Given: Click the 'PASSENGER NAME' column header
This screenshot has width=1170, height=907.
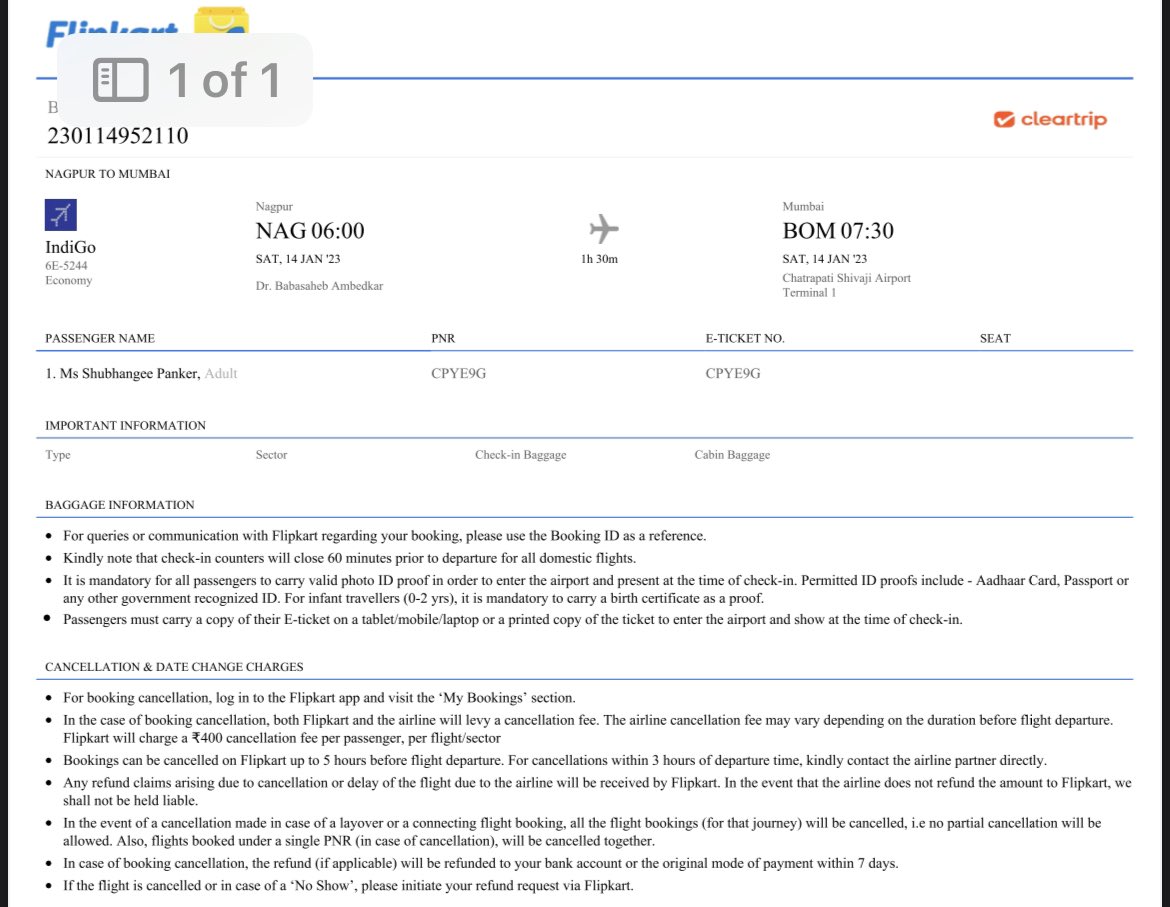Looking at the screenshot, I should pyautogui.click(x=100, y=338).
